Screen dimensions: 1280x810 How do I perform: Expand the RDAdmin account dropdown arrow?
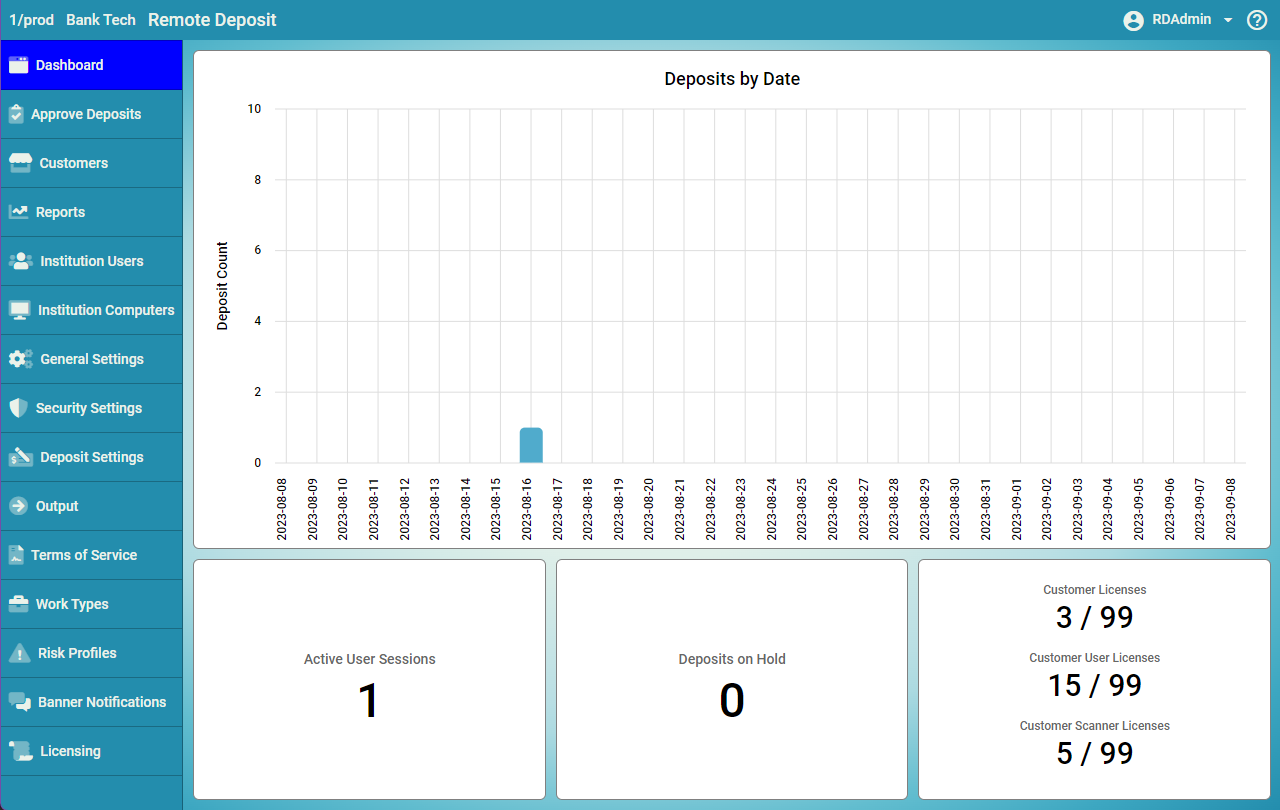coord(1228,19)
